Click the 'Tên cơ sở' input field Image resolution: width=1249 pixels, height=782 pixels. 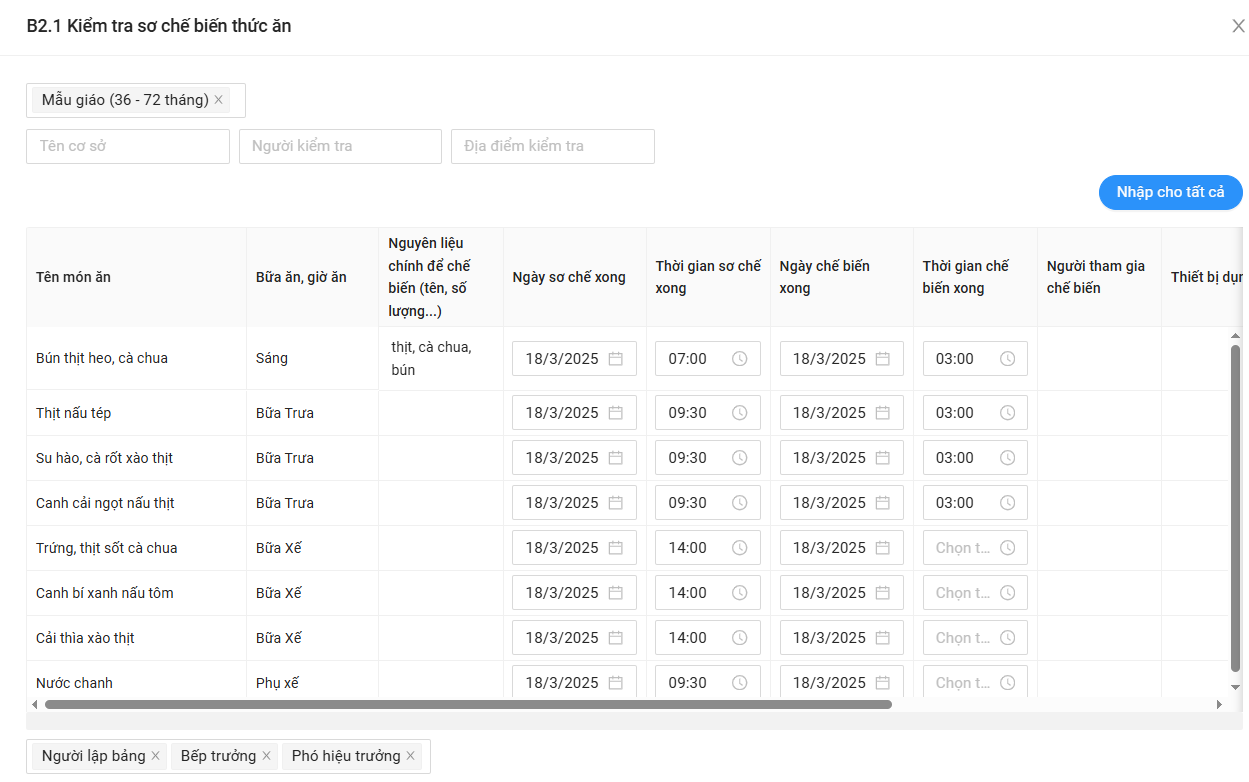coord(128,146)
